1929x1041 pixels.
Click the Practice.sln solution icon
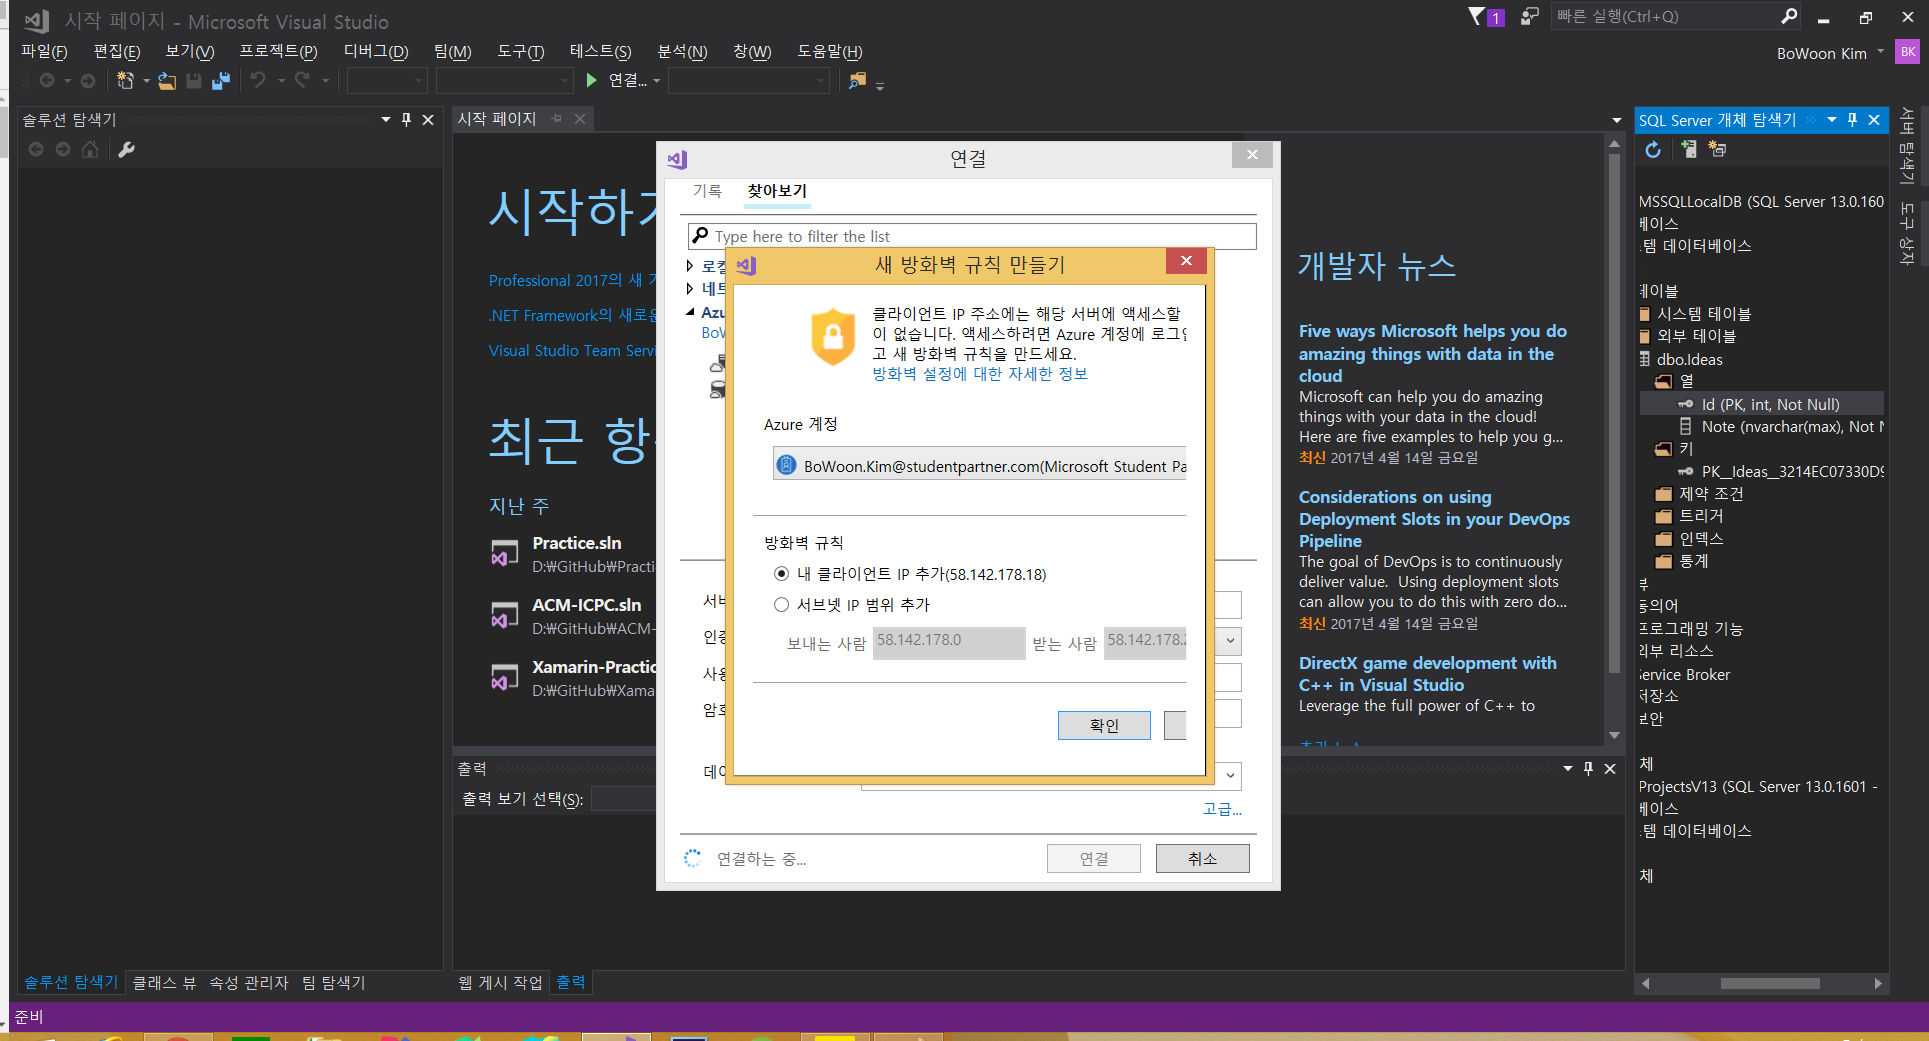pyautogui.click(x=504, y=553)
